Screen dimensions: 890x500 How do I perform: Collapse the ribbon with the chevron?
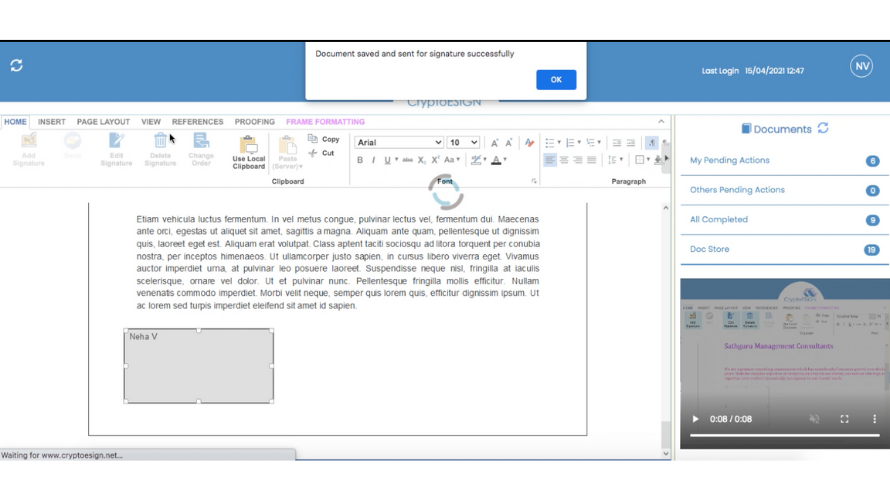point(661,122)
